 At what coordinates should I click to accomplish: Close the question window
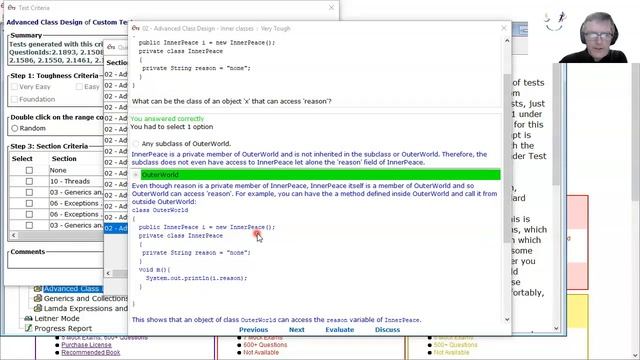(x=504, y=28)
